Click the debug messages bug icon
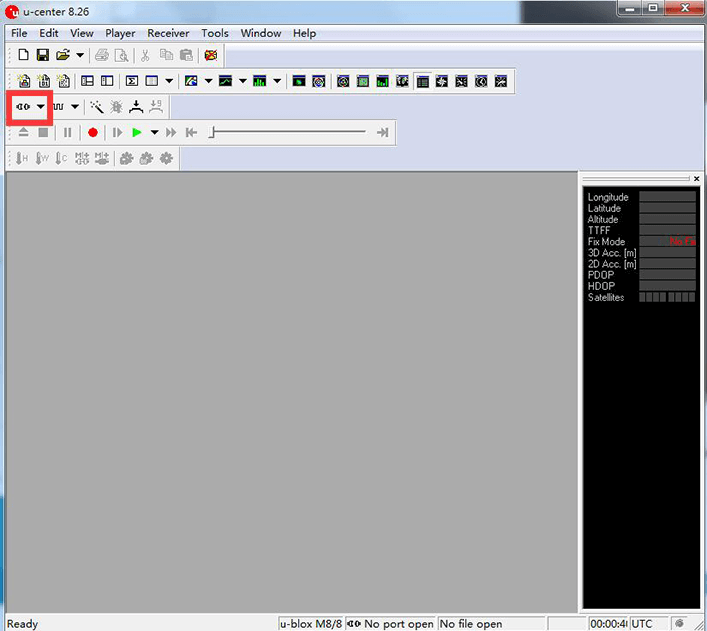This screenshot has height=631, width=707. 116,107
